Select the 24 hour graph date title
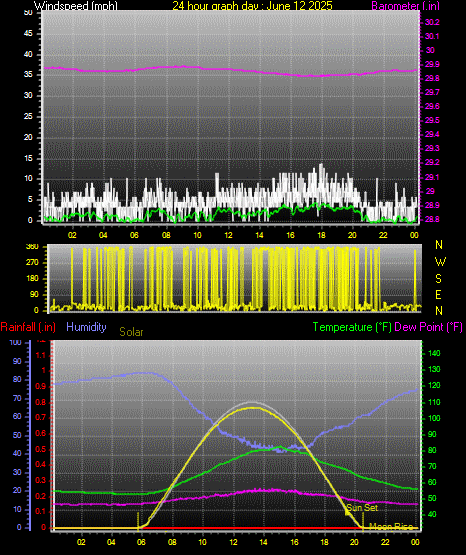The height and width of the screenshot is (555, 466). [x=252, y=5]
